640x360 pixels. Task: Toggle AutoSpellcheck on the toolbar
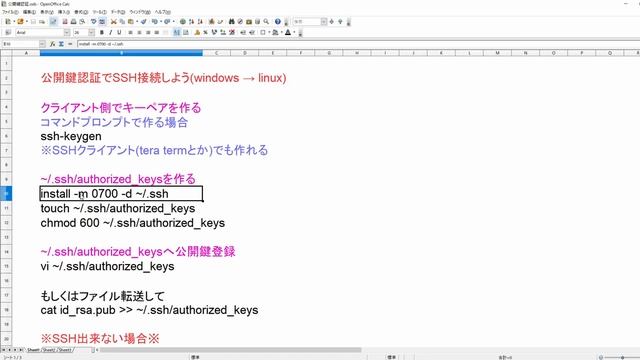click(102, 22)
